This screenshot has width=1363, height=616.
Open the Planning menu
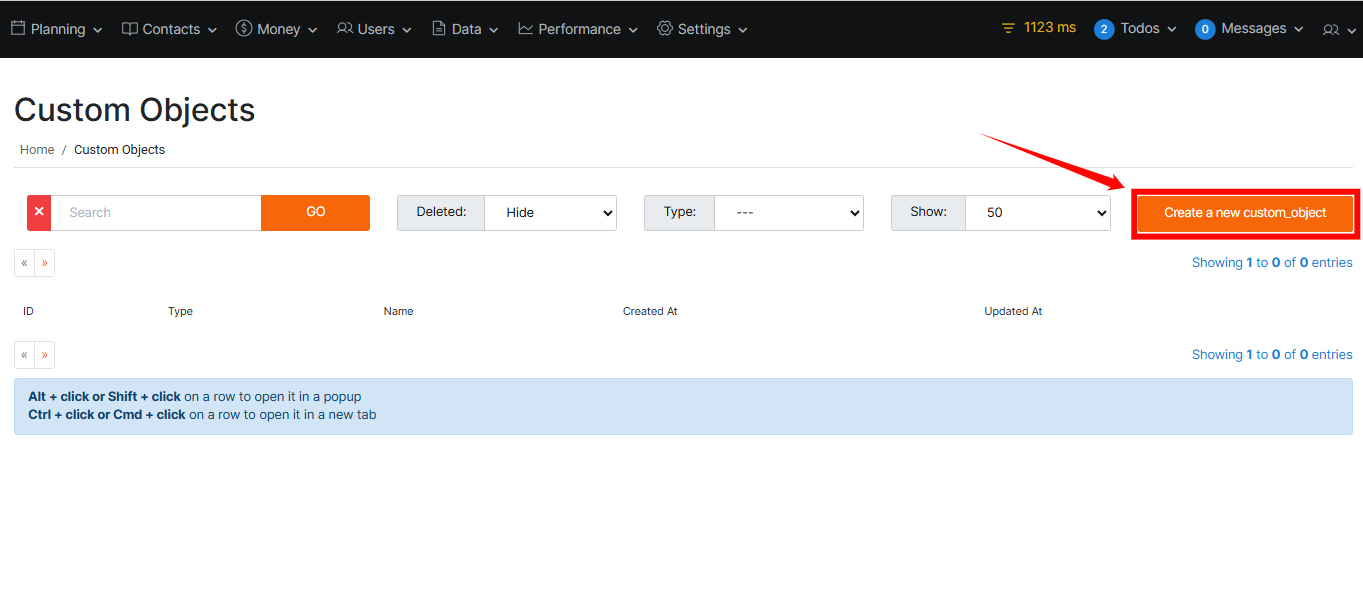pyautogui.click(x=57, y=29)
